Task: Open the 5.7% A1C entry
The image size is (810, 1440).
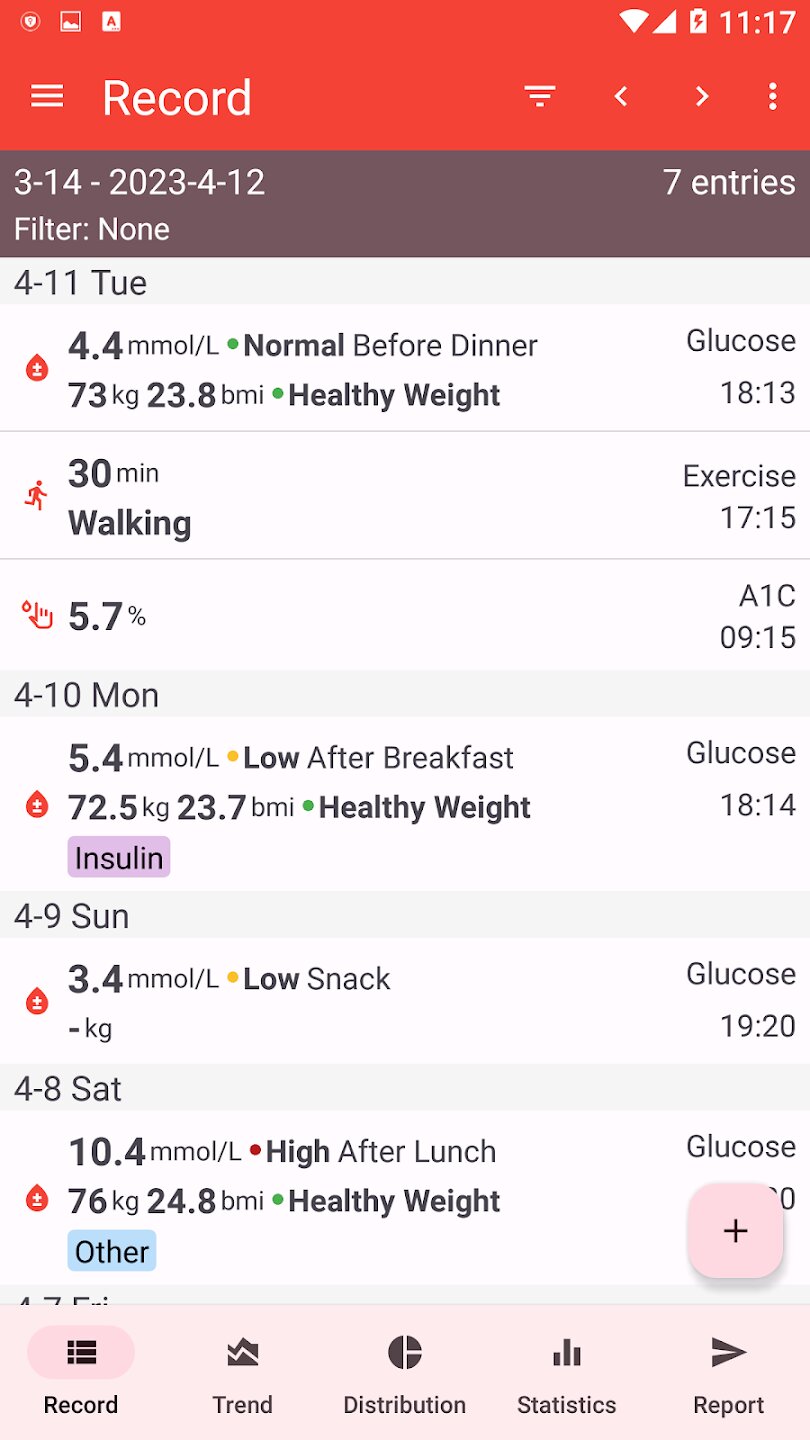Action: 405,615
